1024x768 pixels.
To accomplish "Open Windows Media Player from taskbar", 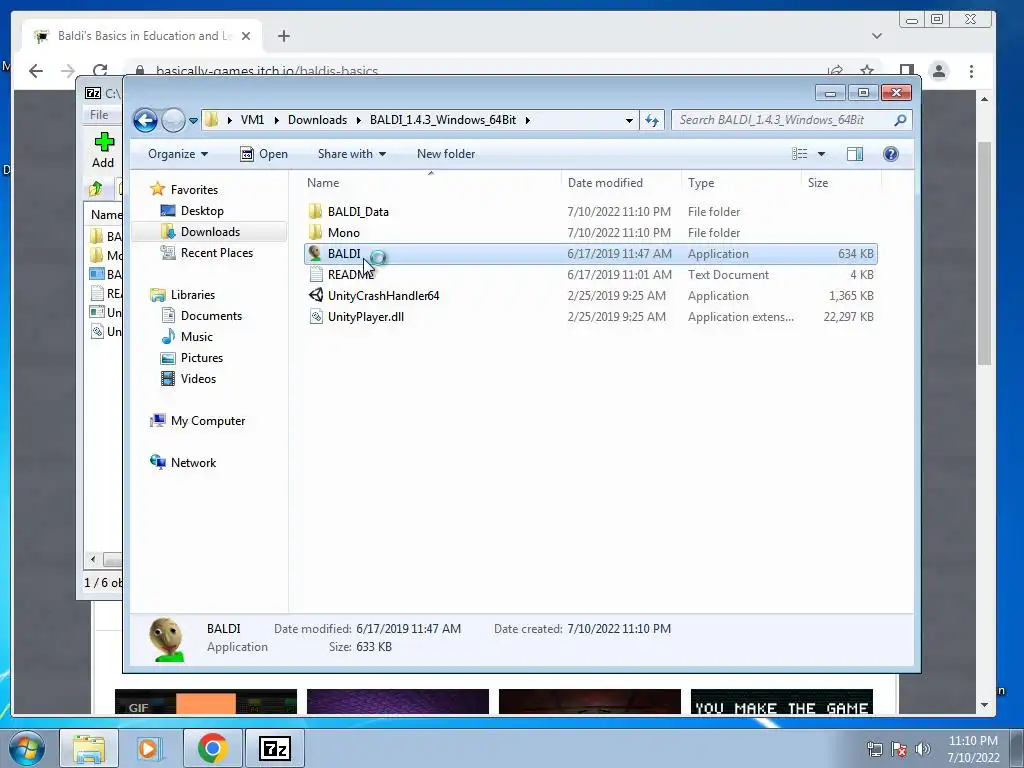I will tap(150, 748).
